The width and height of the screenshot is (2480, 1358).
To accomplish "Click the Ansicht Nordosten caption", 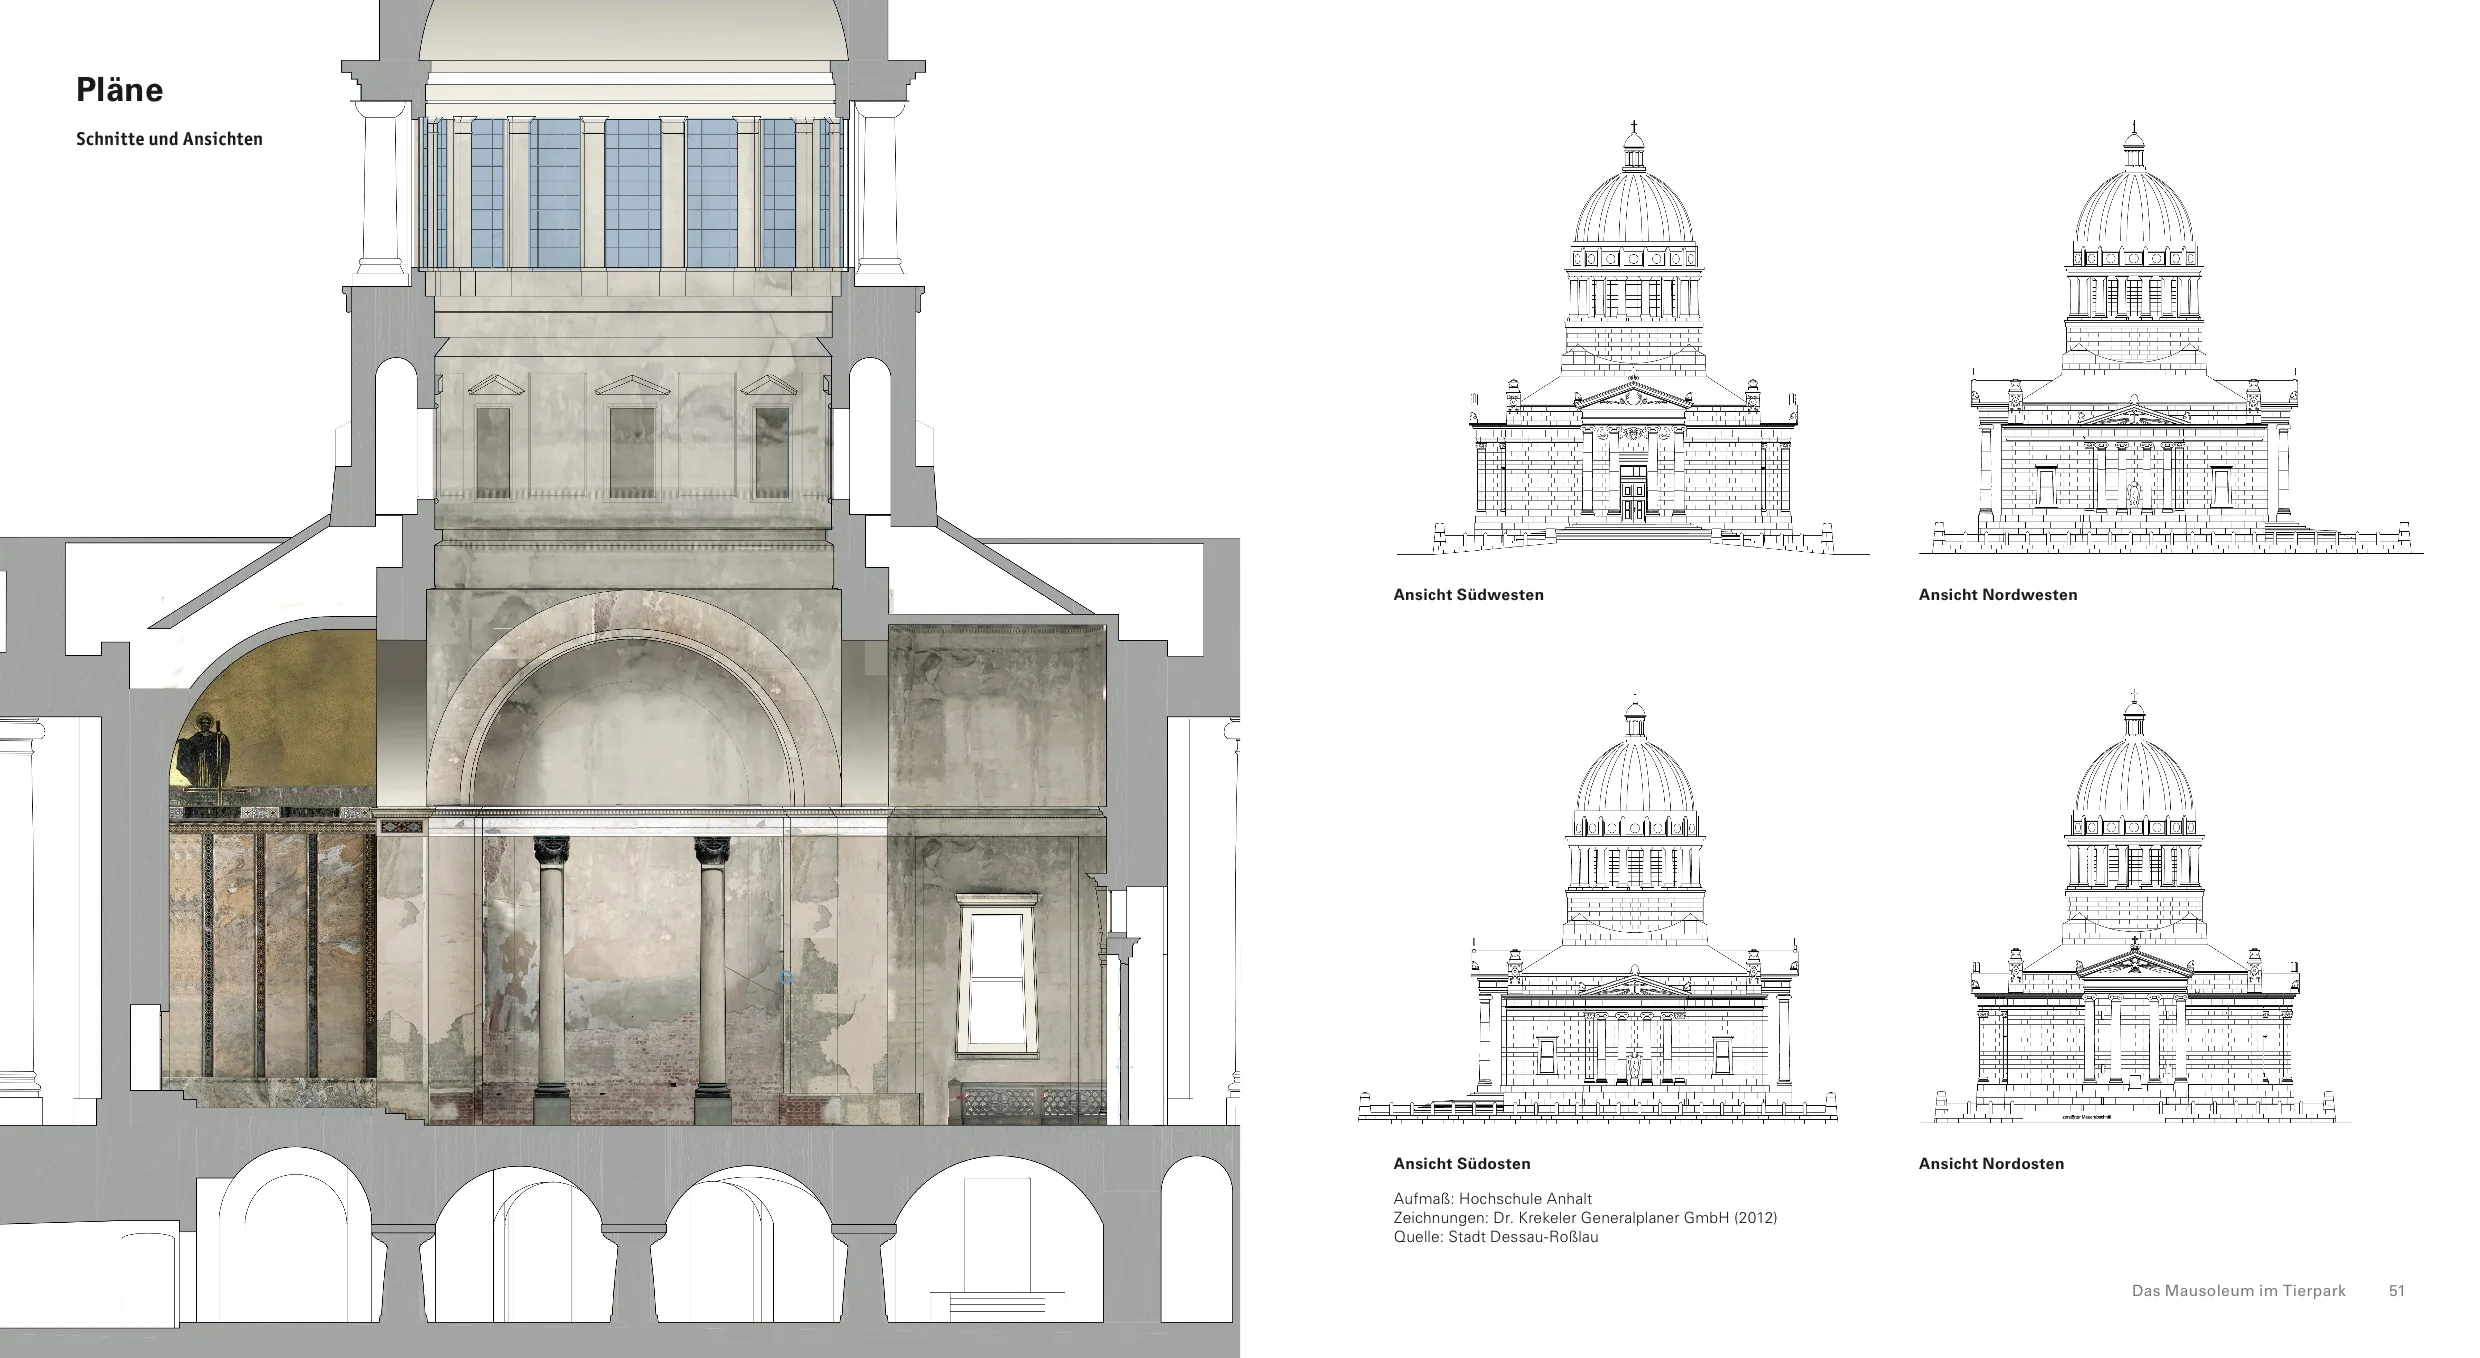I will tap(1990, 1164).
